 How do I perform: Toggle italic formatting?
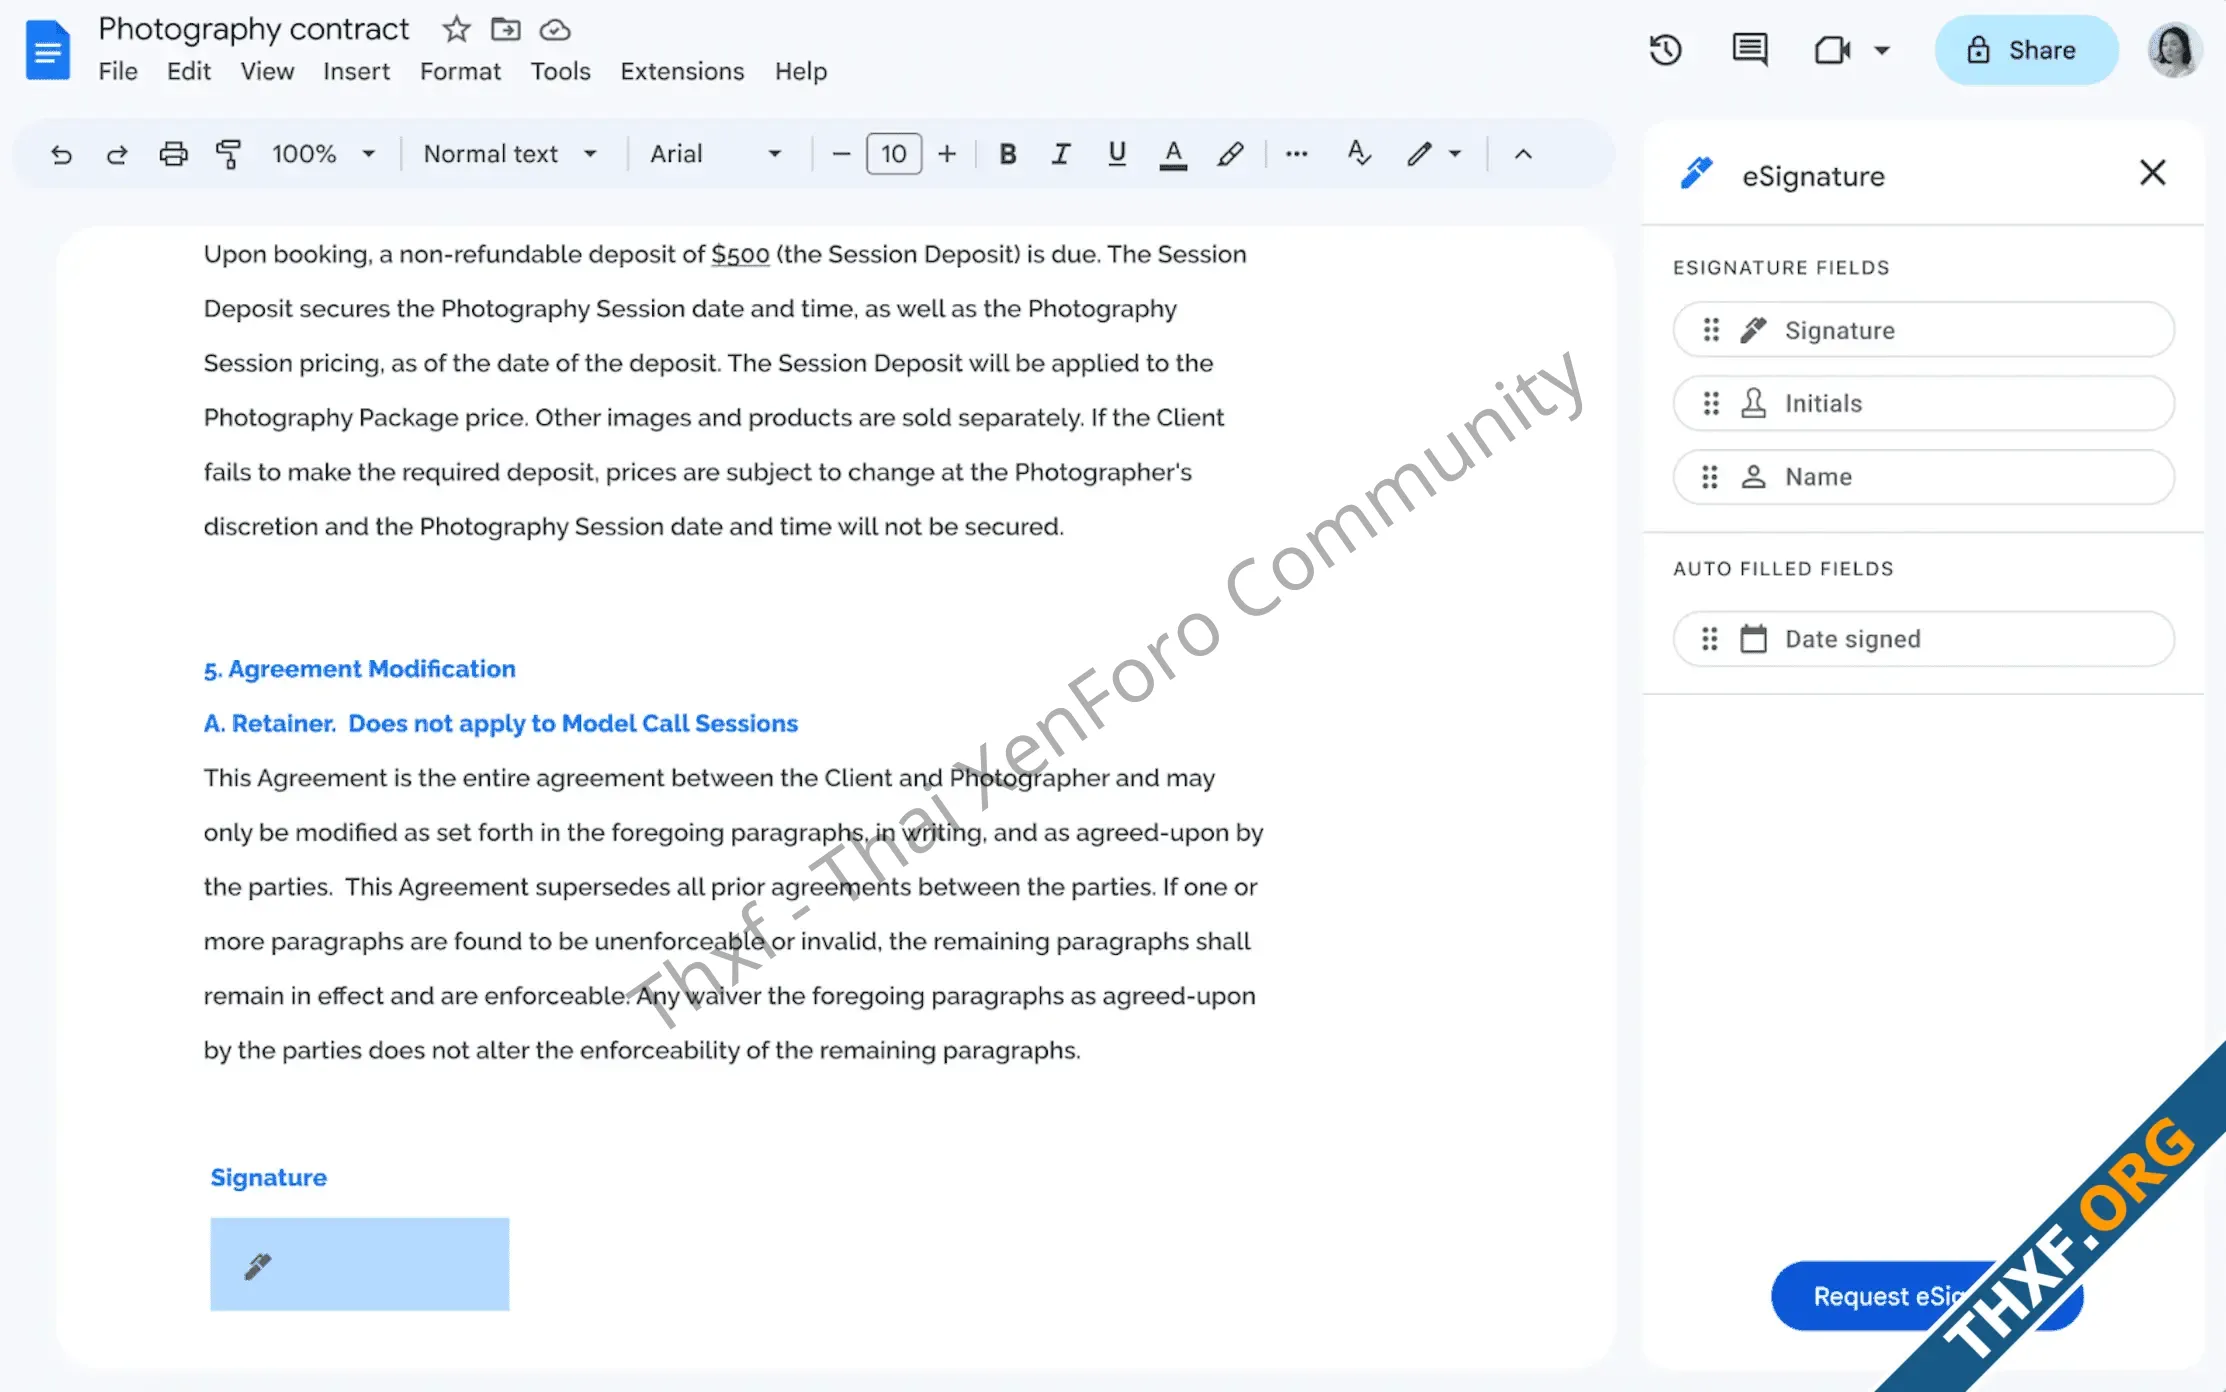(x=1061, y=154)
